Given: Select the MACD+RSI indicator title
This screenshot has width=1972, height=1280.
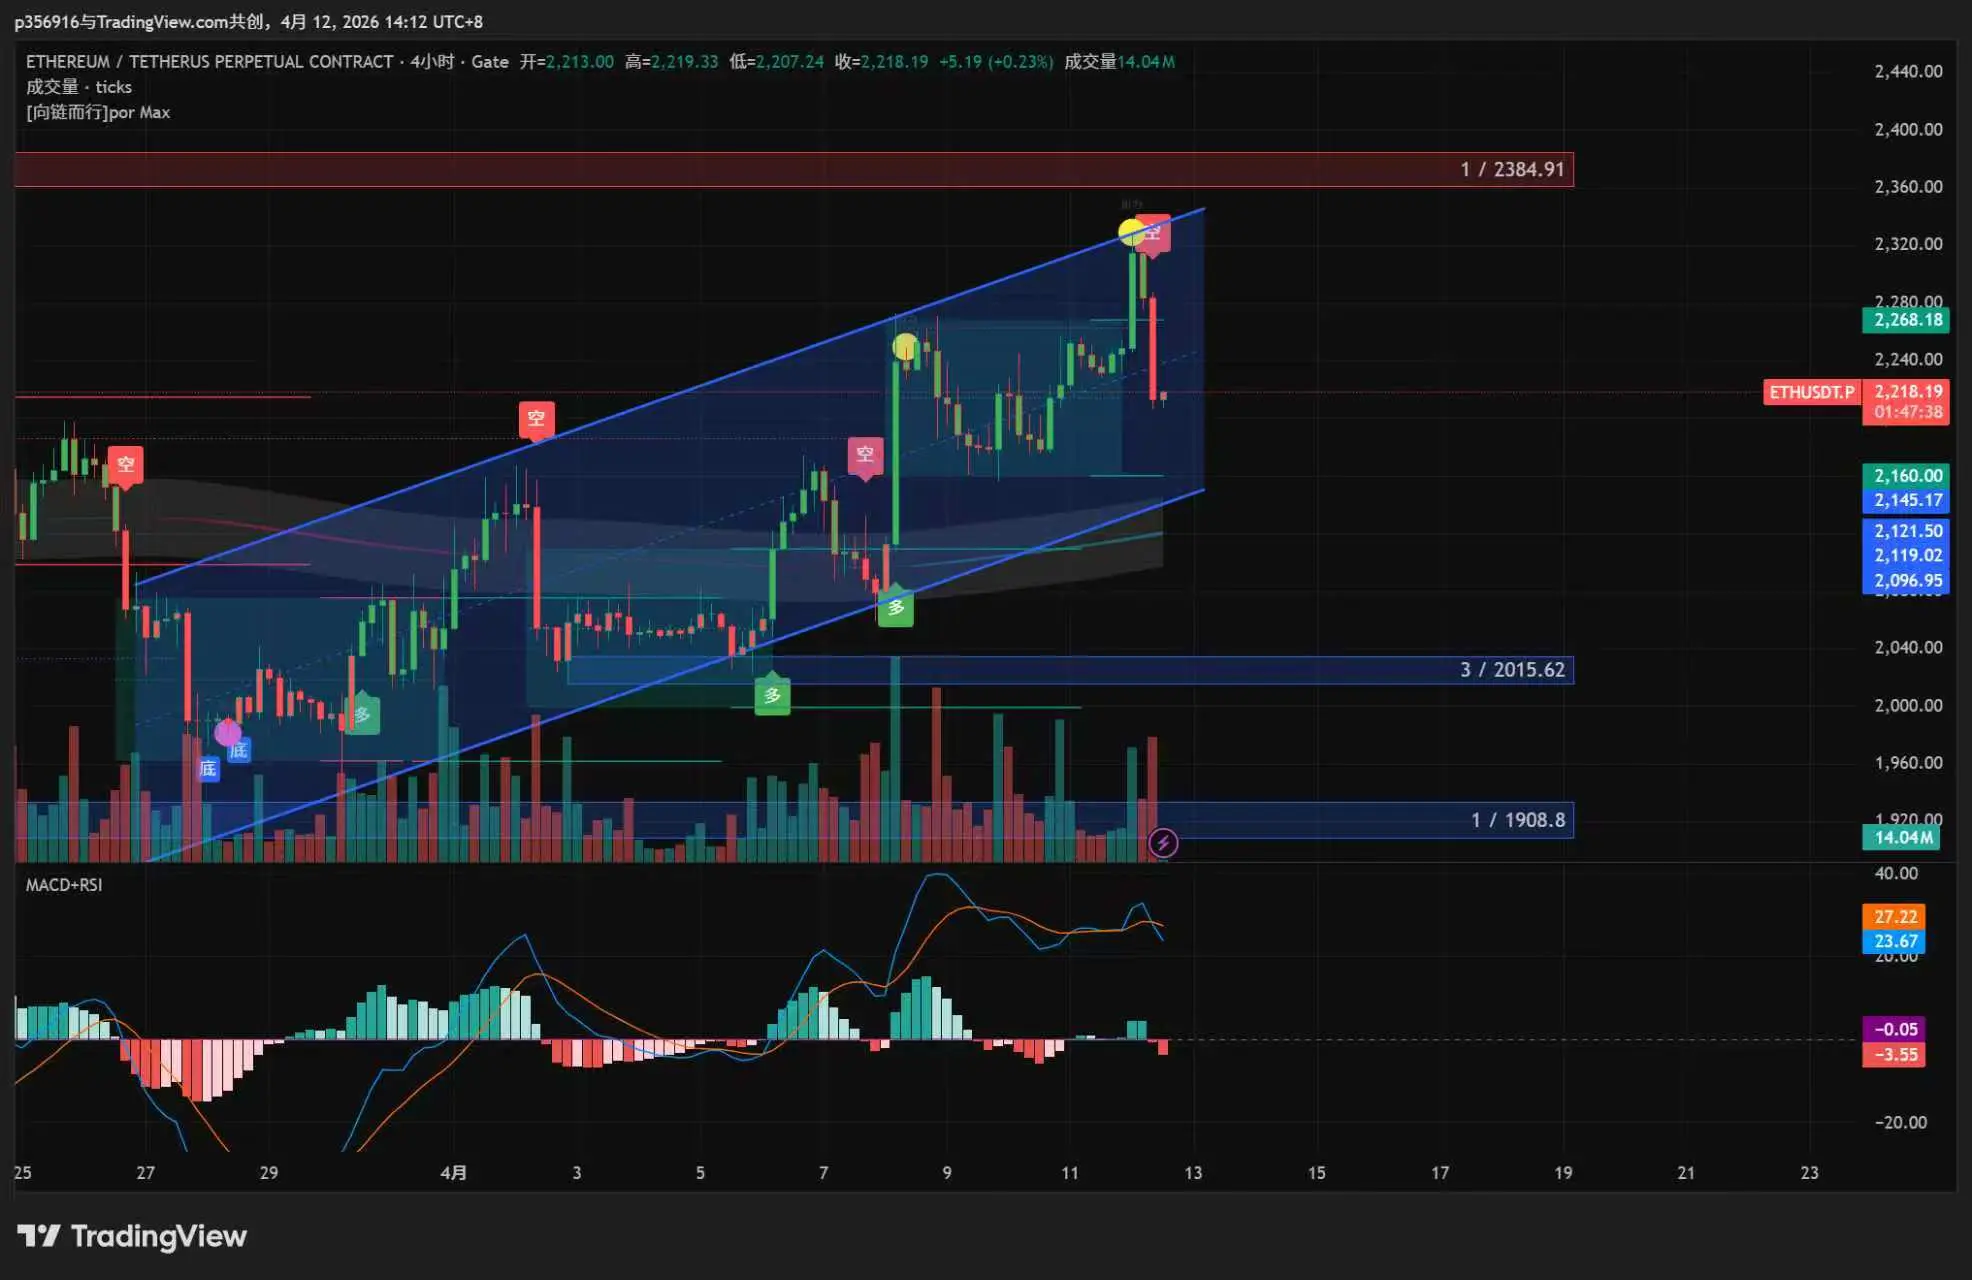Looking at the screenshot, I should pyautogui.click(x=64, y=885).
